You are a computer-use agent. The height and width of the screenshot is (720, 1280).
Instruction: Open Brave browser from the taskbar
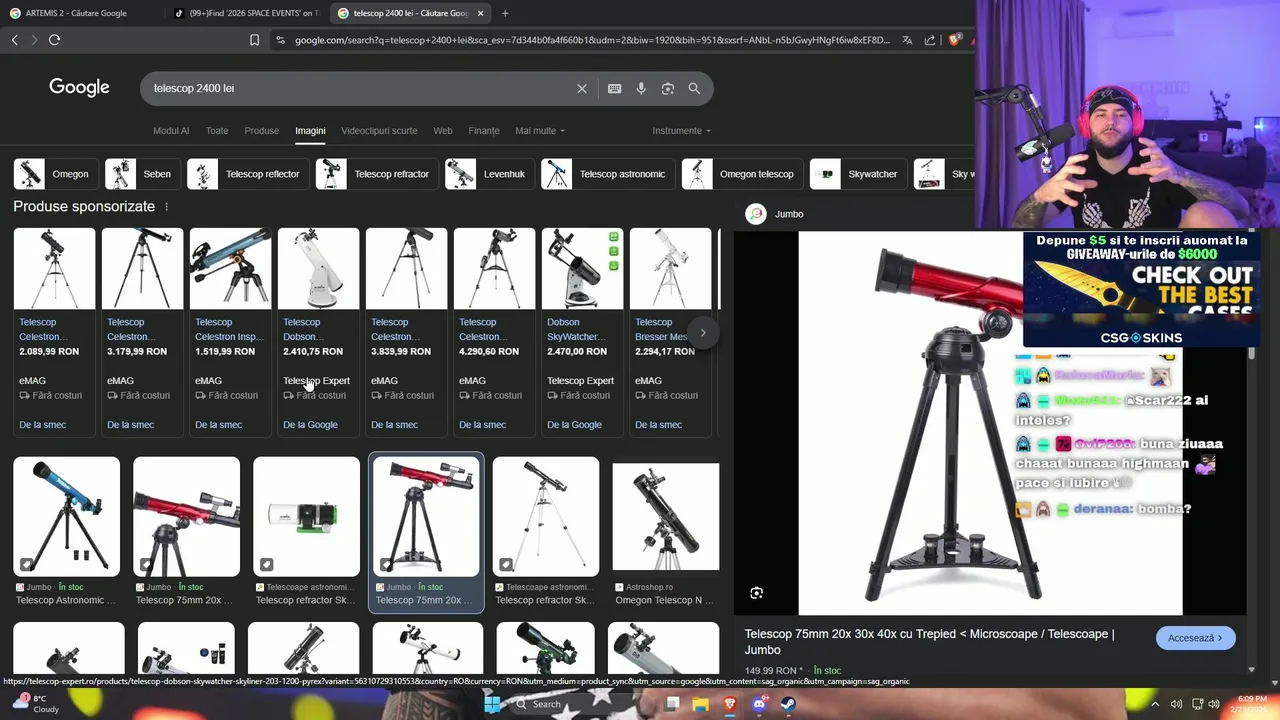730,704
